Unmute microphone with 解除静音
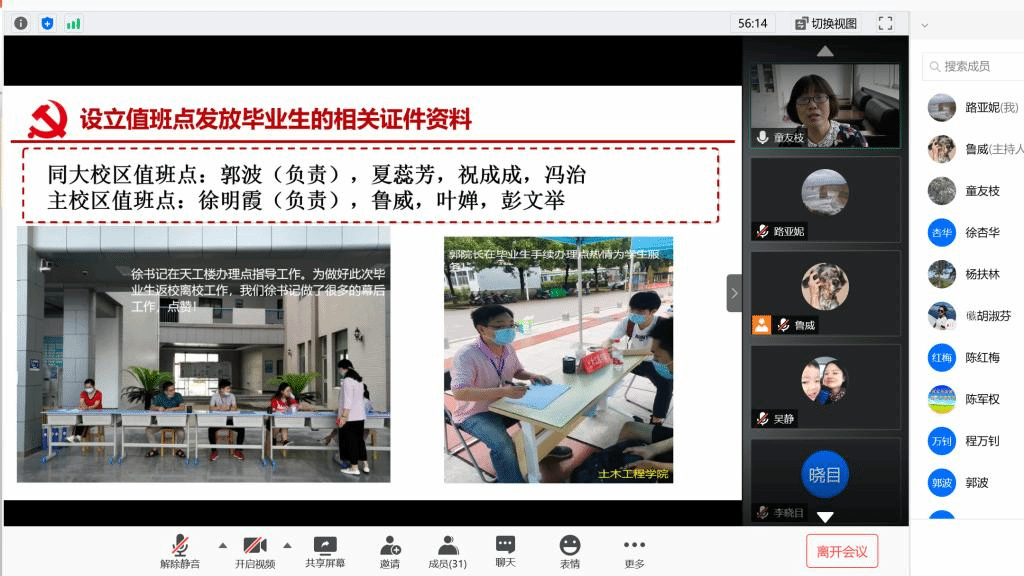Image resolution: width=1024 pixels, height=576 pixels. pyautogui.click(x=180, y=551)
